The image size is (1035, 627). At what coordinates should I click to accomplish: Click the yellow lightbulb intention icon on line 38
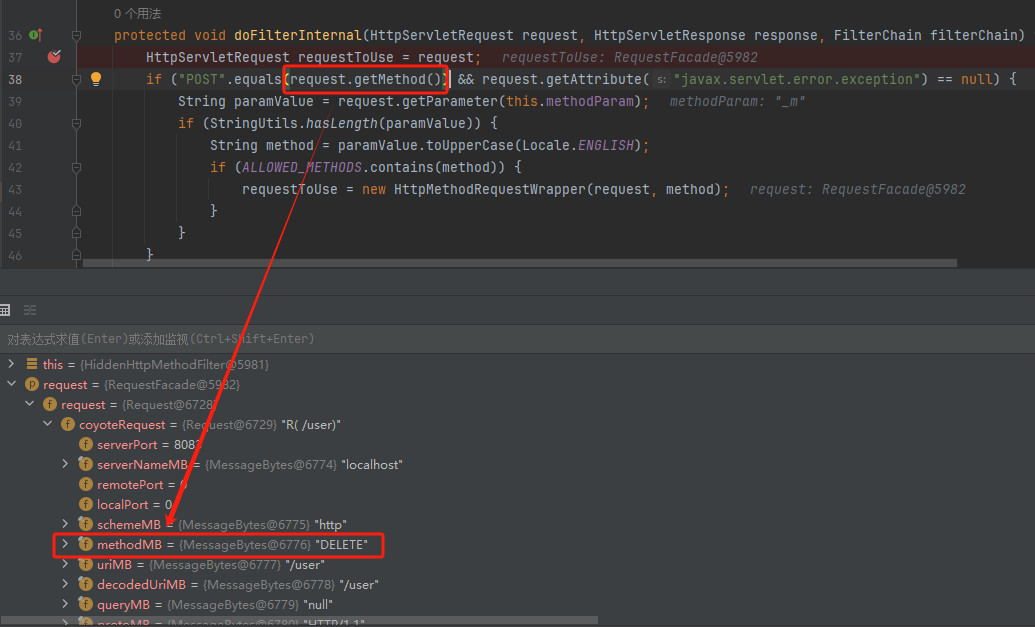(x=96, y=79)
